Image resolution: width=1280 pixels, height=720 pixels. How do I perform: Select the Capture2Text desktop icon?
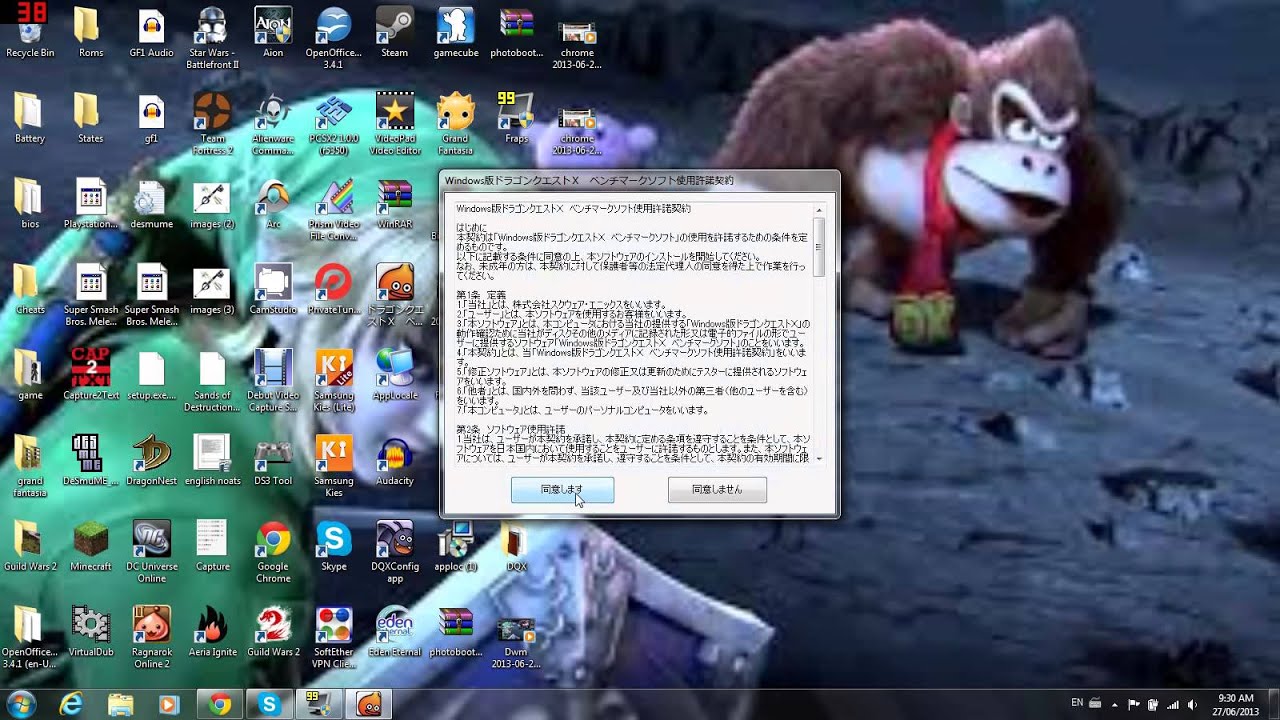(90, 375)
